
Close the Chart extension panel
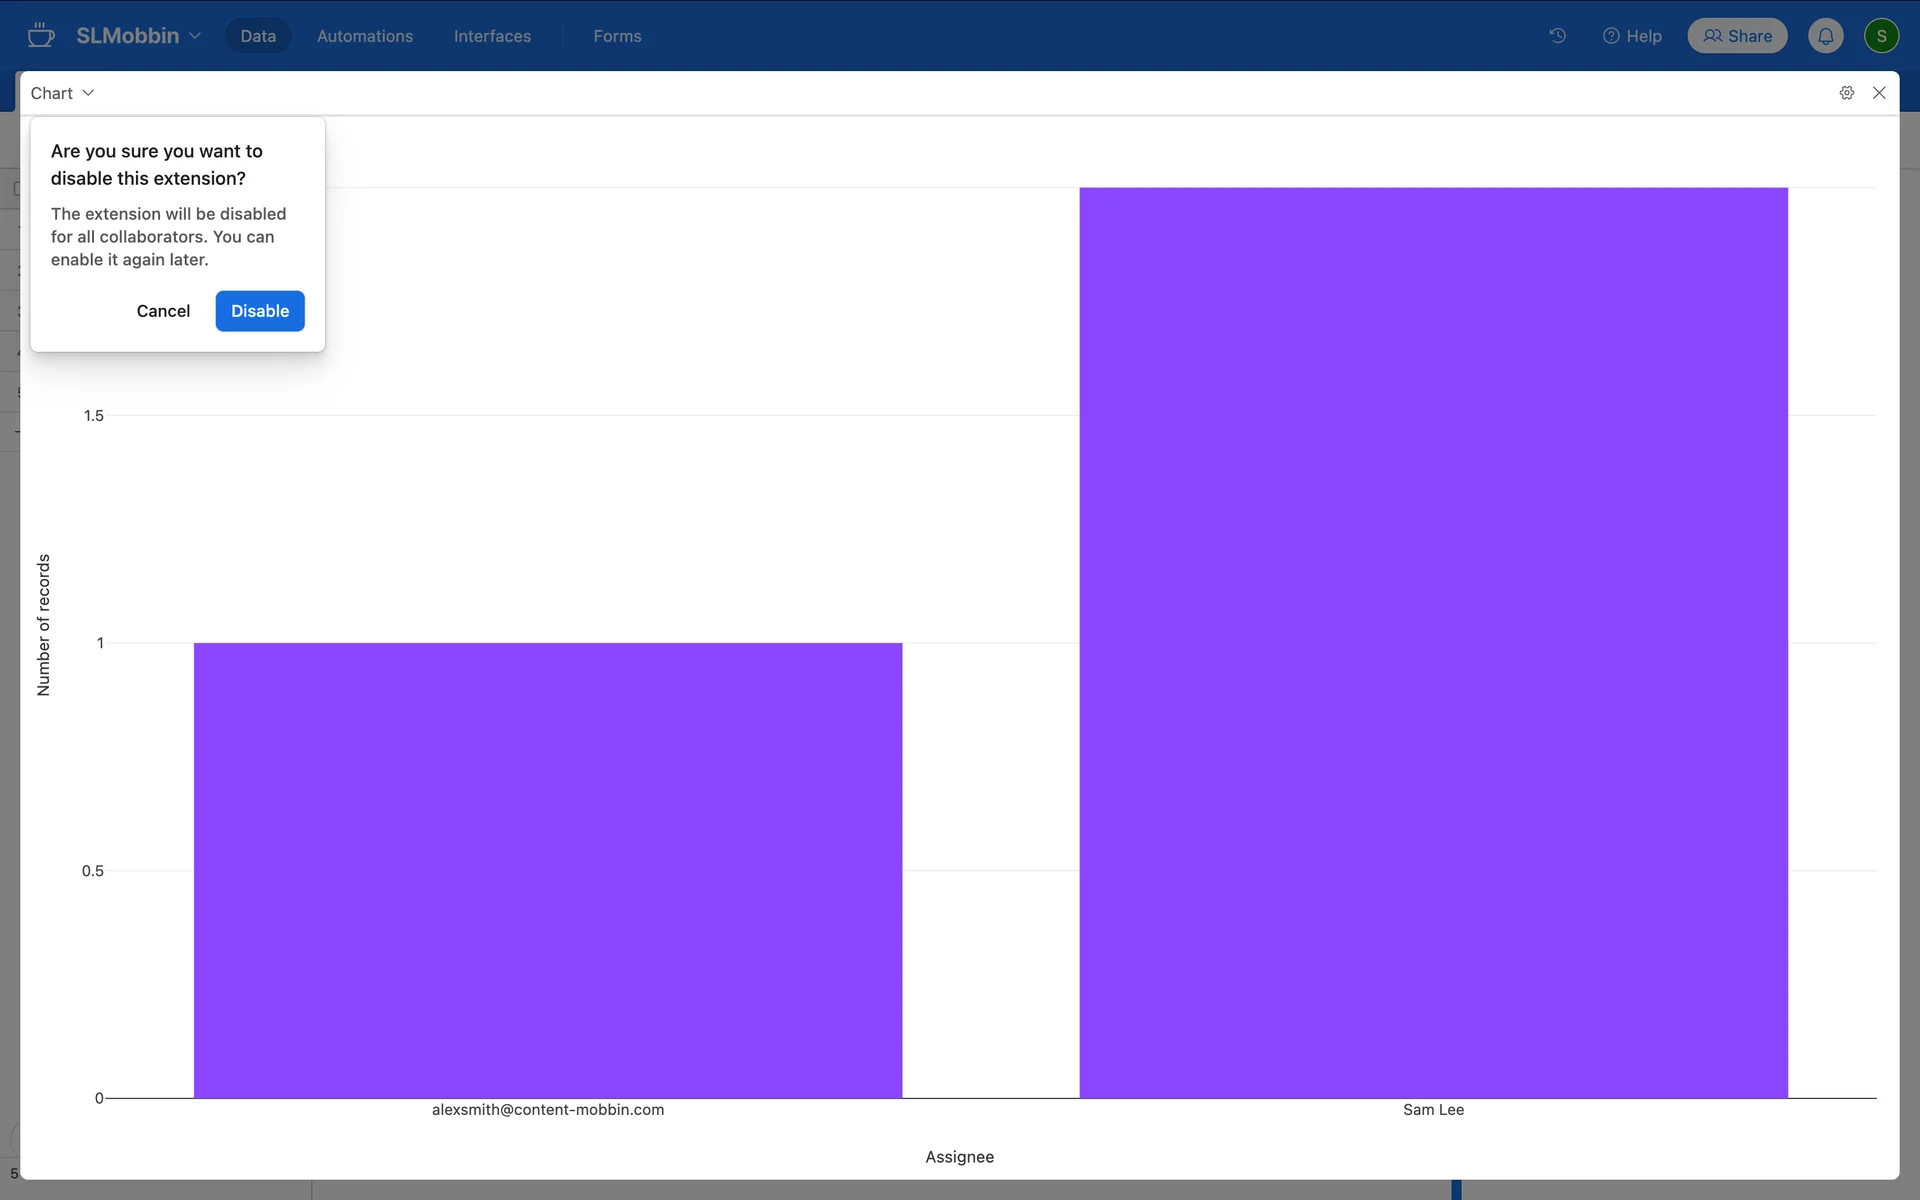tap(1879, 93)
